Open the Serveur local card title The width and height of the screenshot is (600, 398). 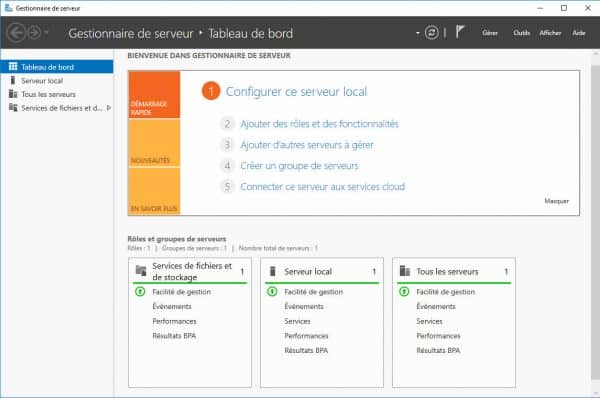point(308,272)
